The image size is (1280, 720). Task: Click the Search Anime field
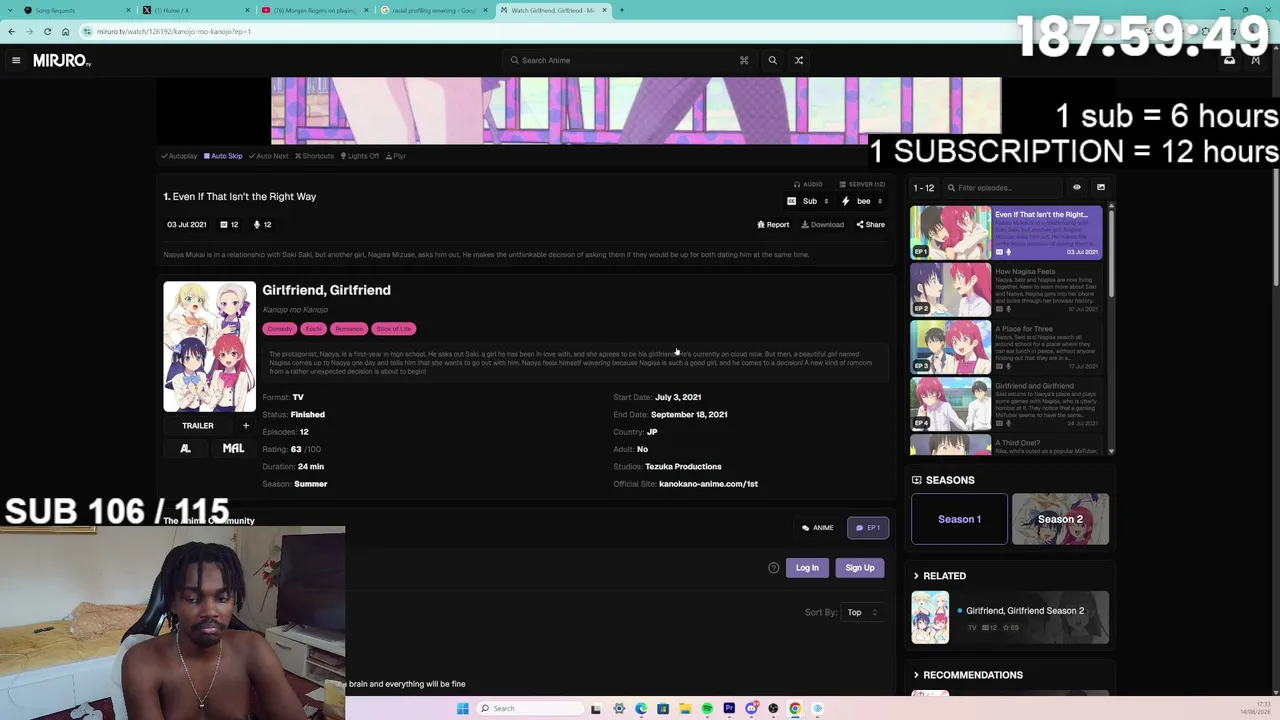(630, 60)
